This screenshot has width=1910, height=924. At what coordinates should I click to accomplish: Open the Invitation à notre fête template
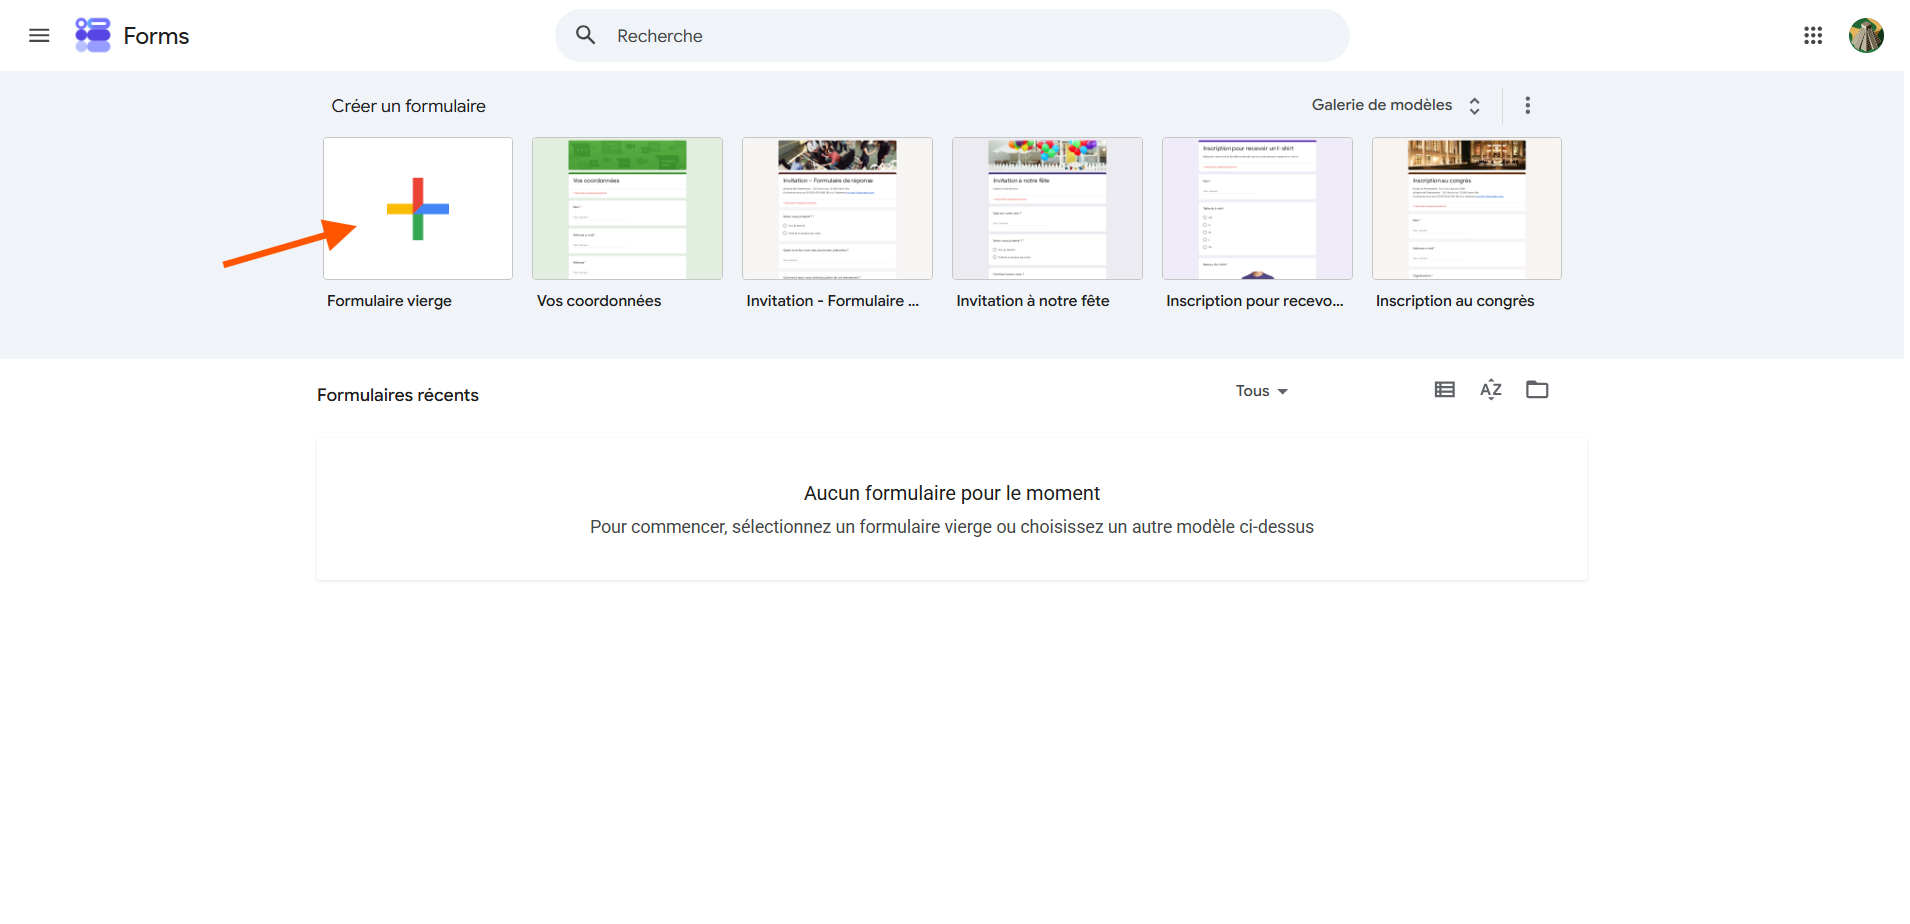1047,209
